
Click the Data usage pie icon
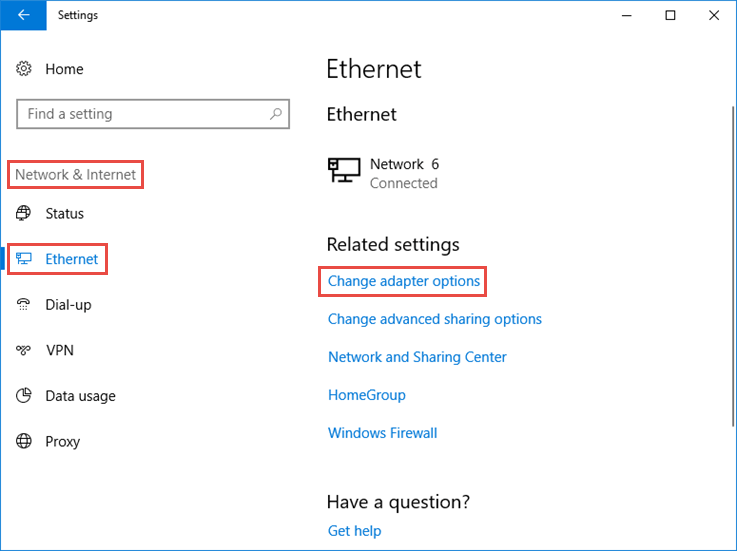click(x=25, y=396)
